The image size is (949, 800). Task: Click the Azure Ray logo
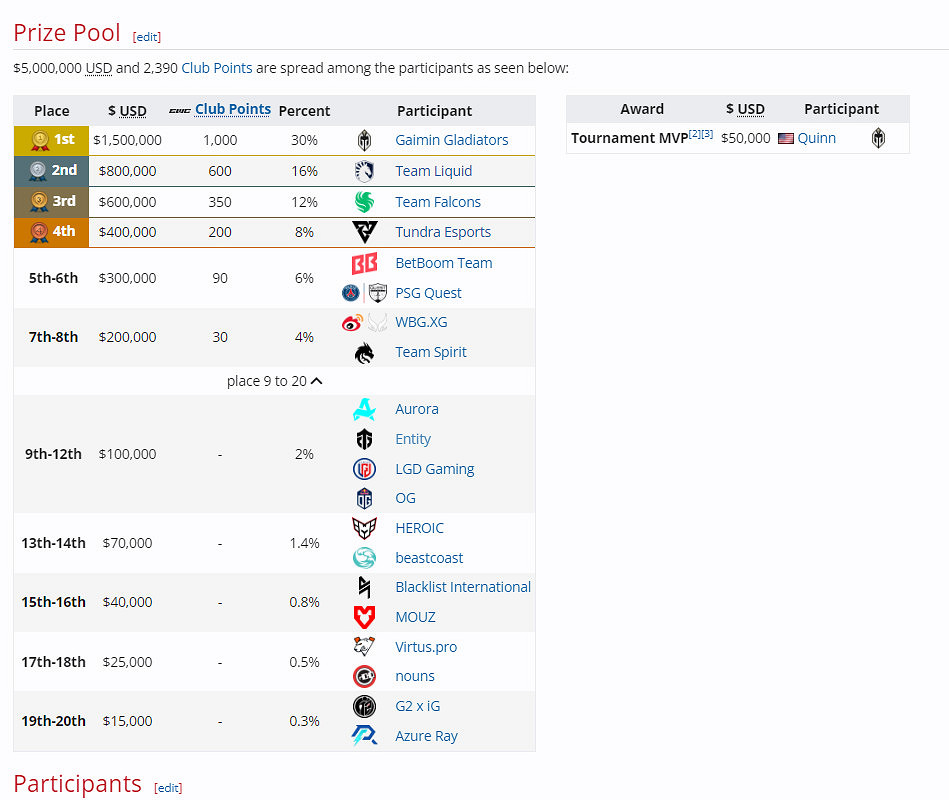[x=365, y=735]
